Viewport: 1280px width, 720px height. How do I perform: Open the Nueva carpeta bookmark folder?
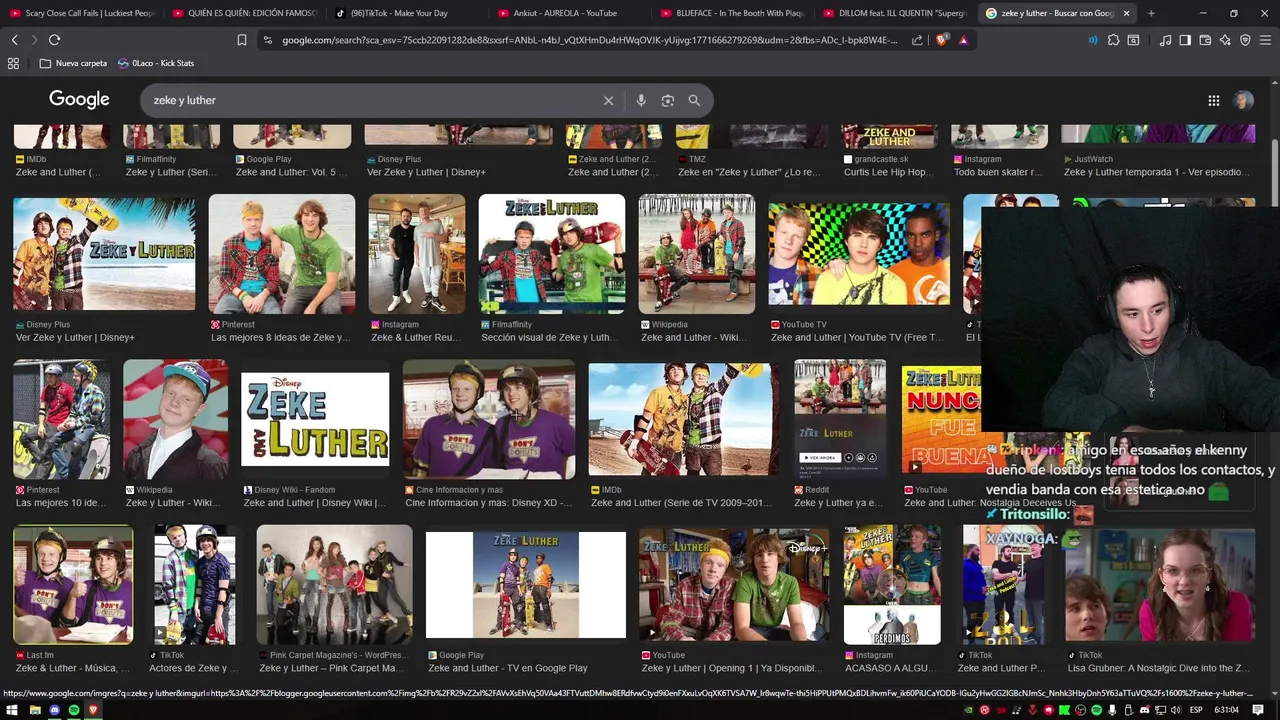pos(73,63)
